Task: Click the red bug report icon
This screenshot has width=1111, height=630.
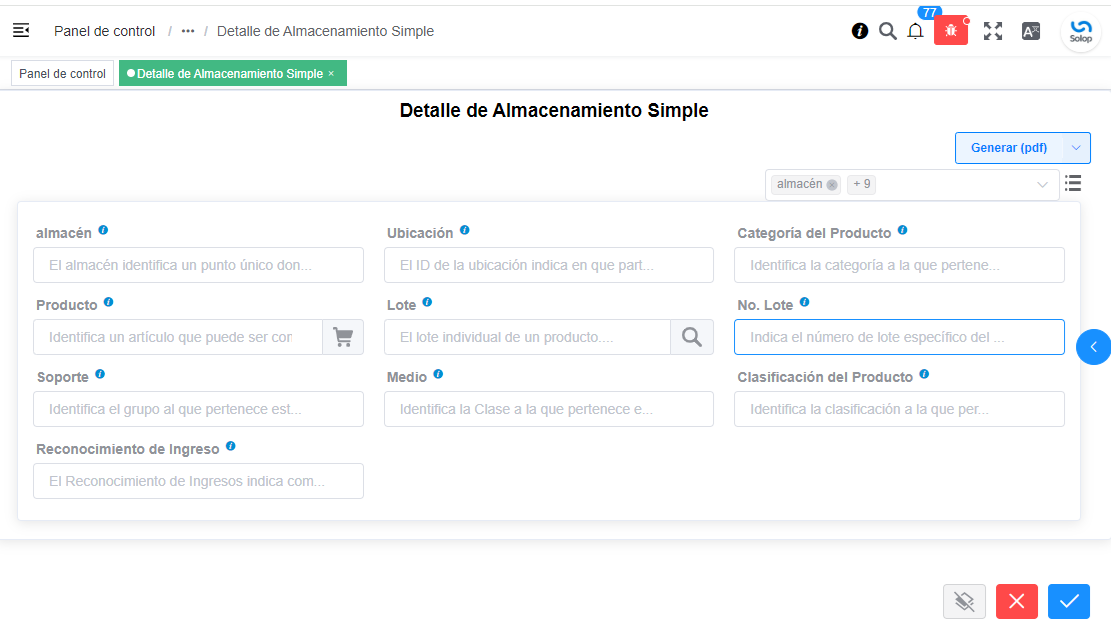Action: point(950,31)
